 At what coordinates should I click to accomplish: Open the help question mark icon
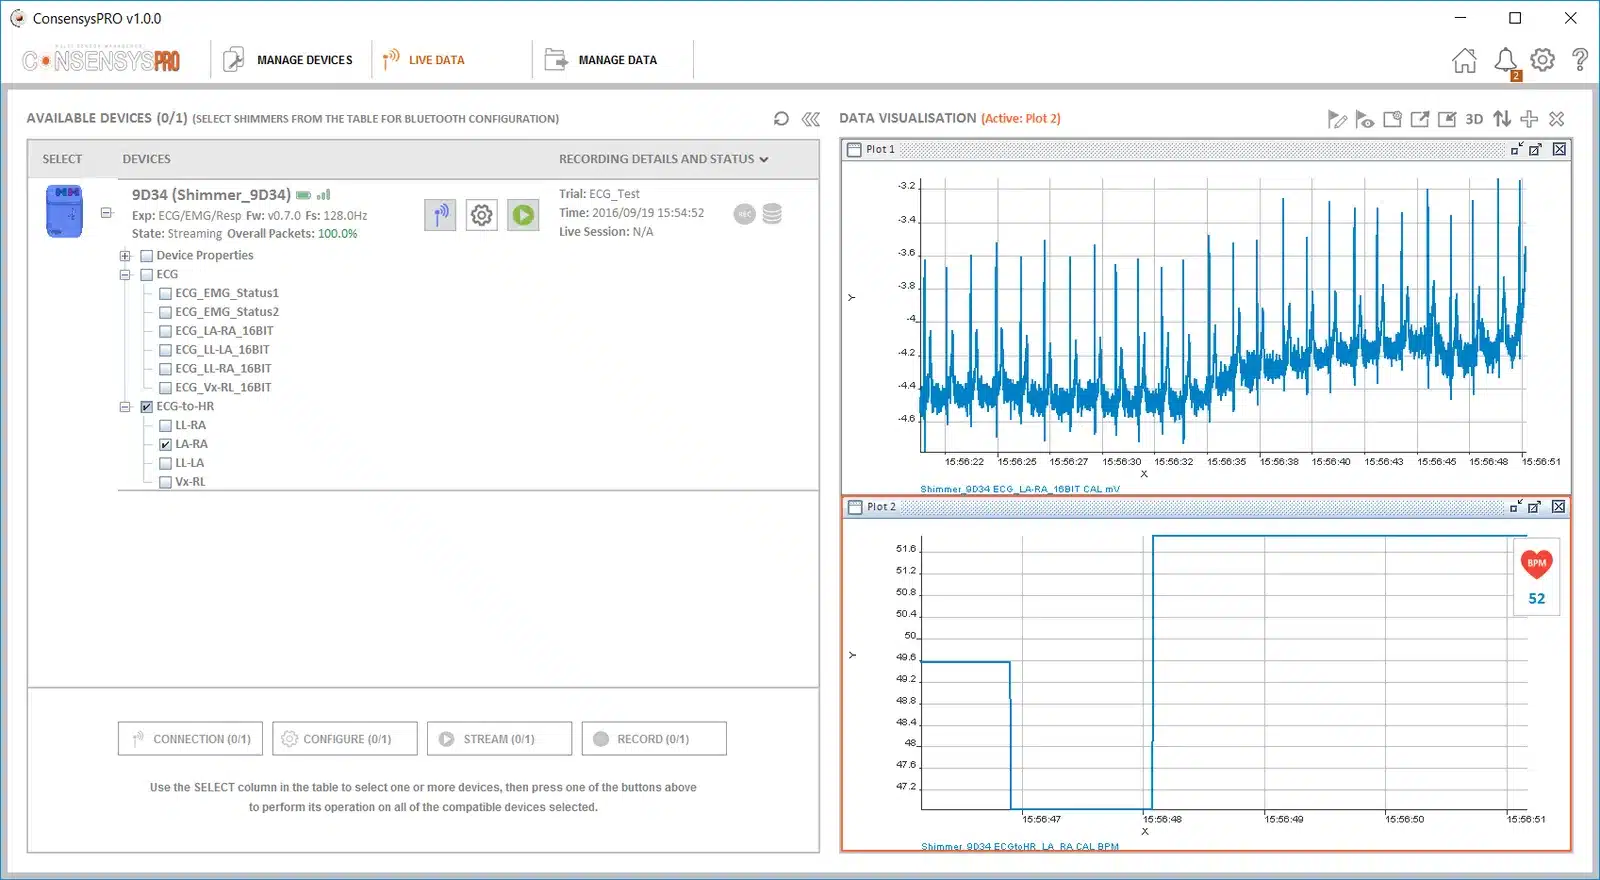pyautogui.click(x=1580, y=60)
